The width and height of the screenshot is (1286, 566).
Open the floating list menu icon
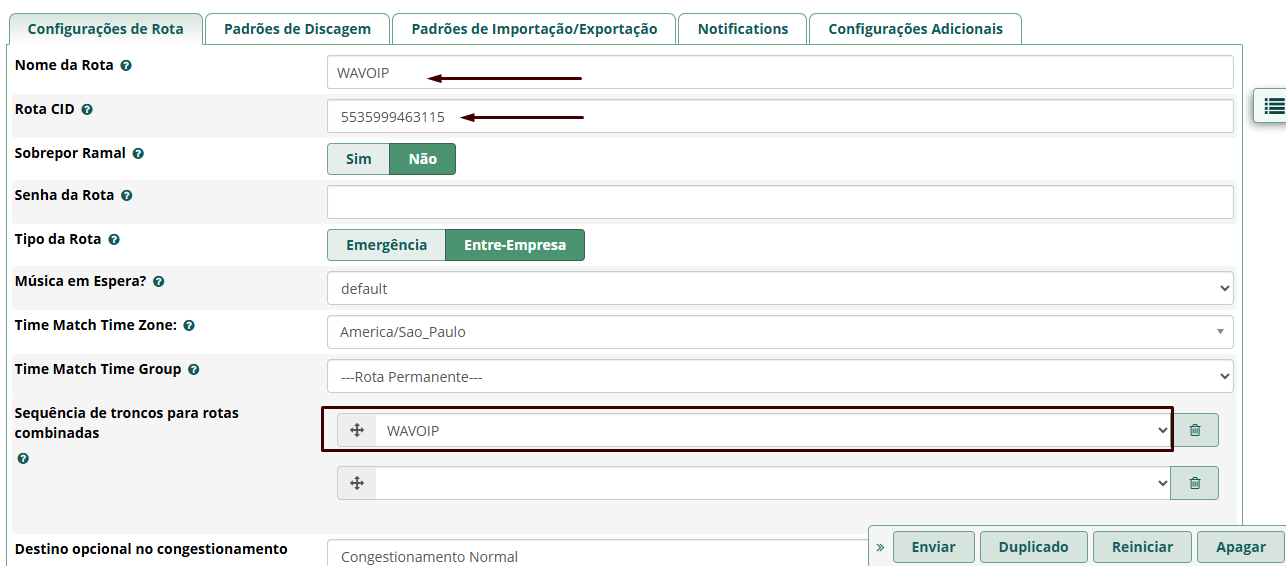click(x=1273, y=106)
